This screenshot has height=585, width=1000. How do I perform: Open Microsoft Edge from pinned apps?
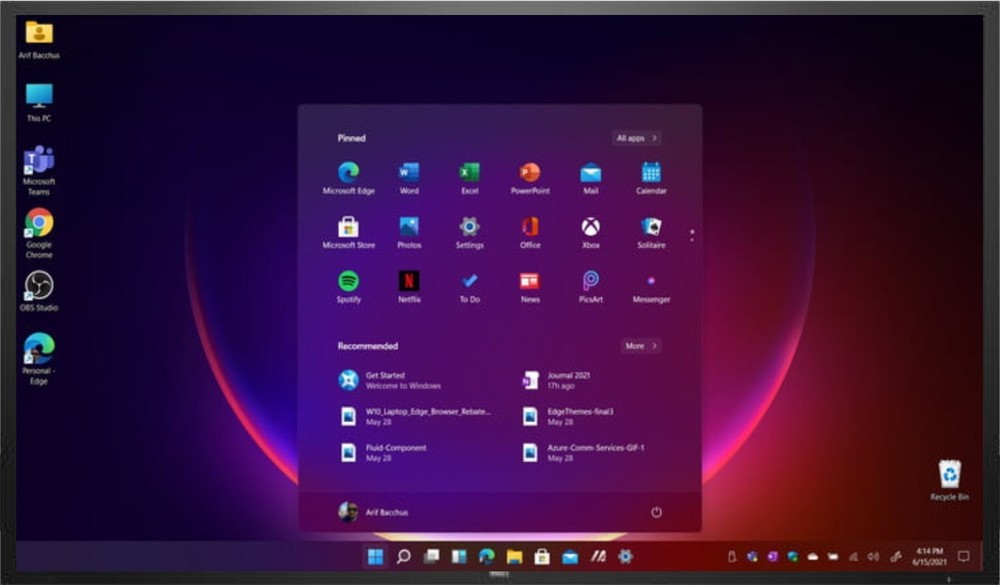pos(348,173)
